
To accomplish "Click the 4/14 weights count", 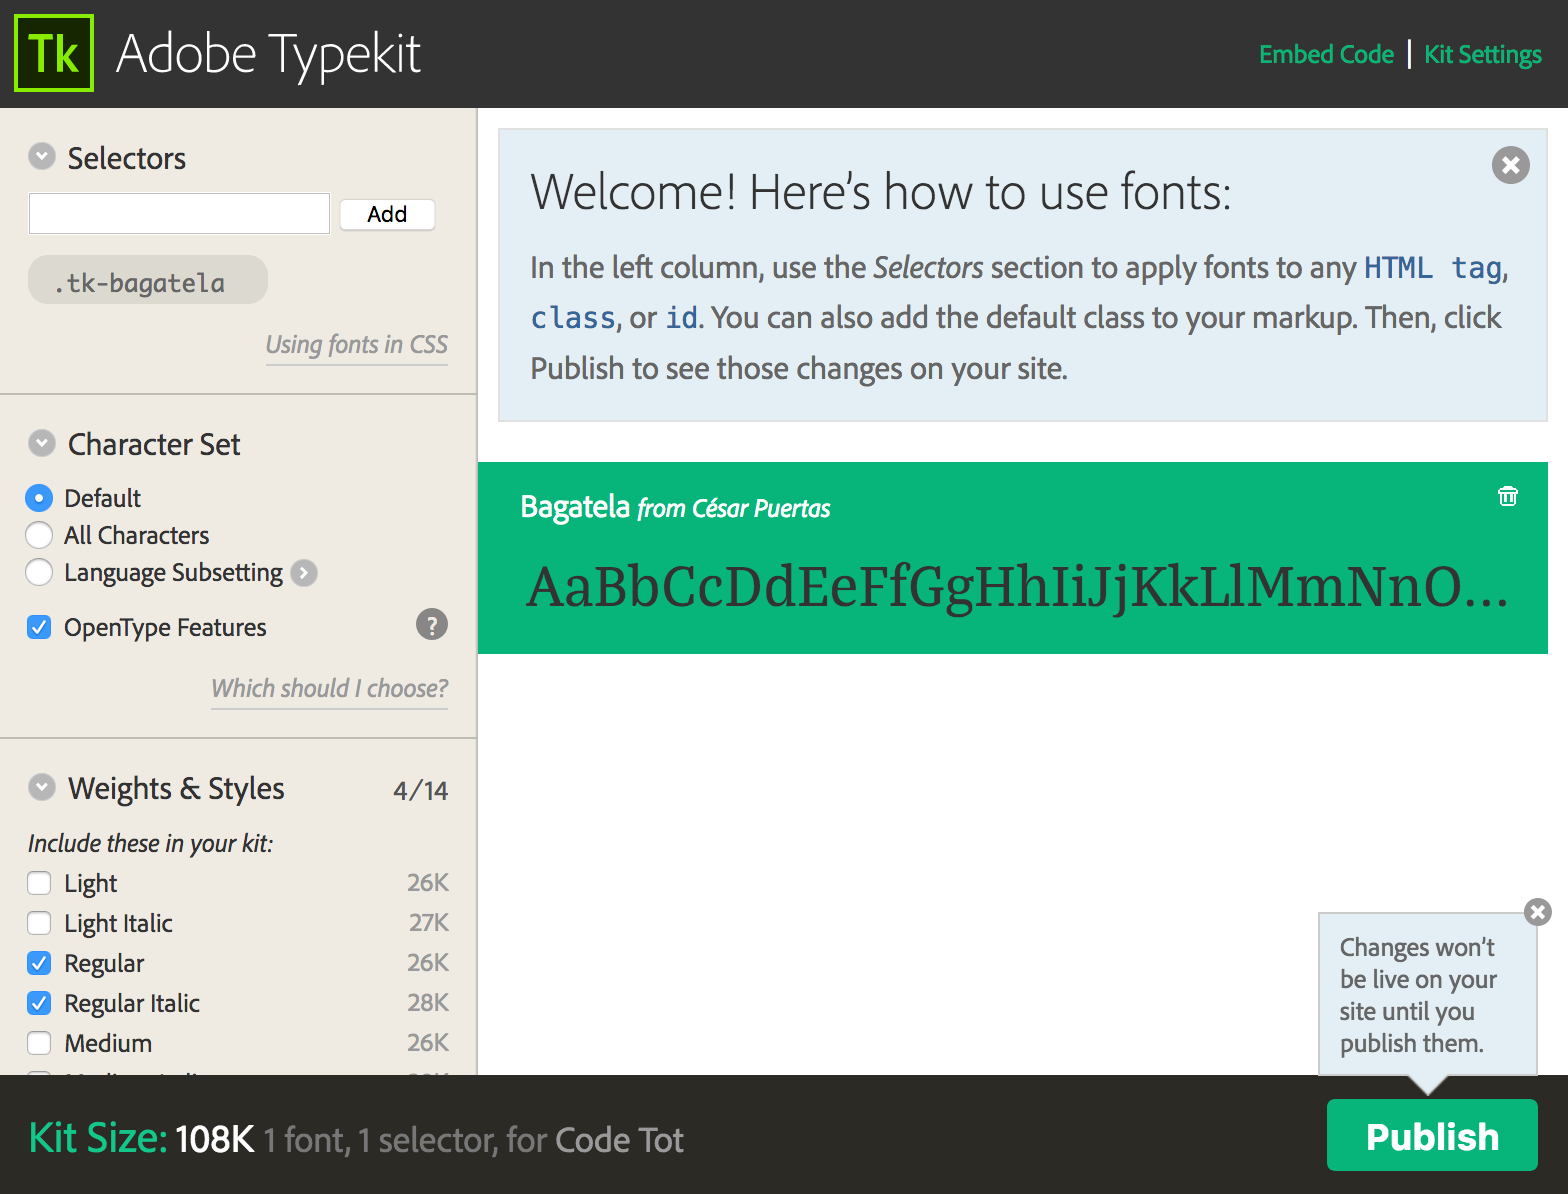I will (421, 790).
